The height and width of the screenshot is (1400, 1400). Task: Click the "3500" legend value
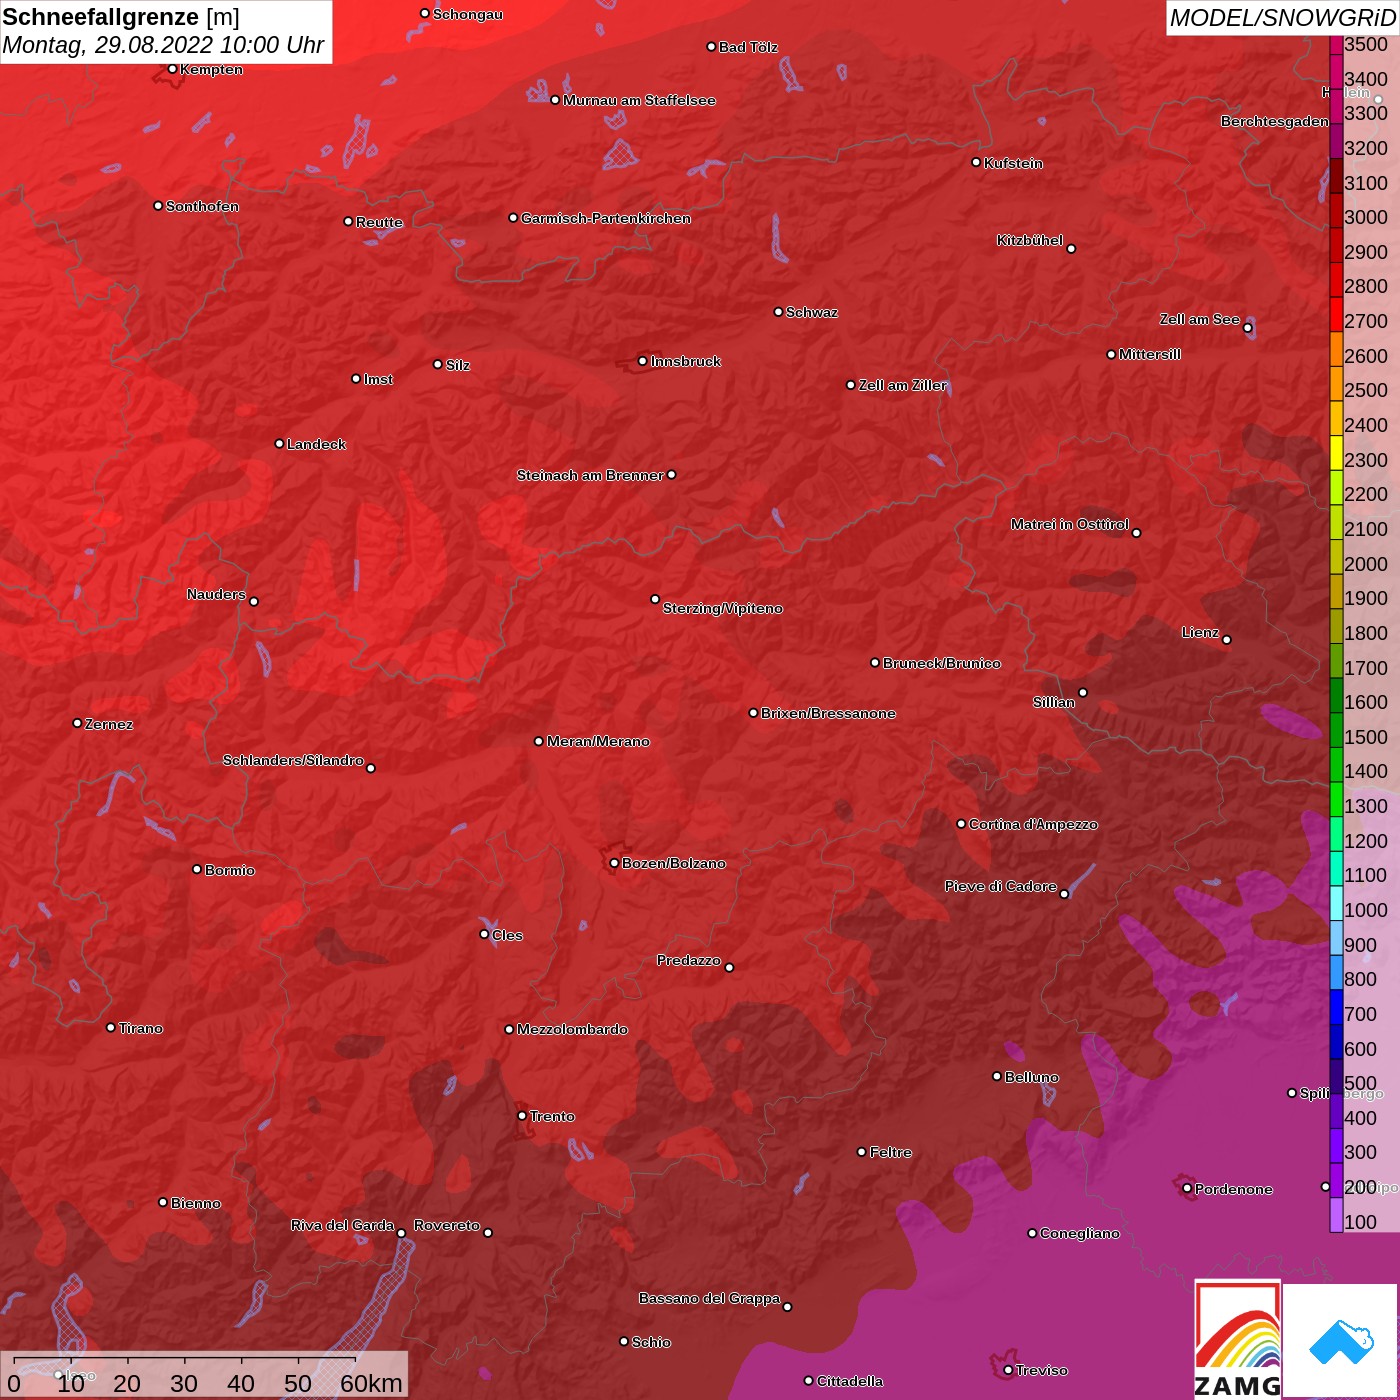click(1366, 44)
